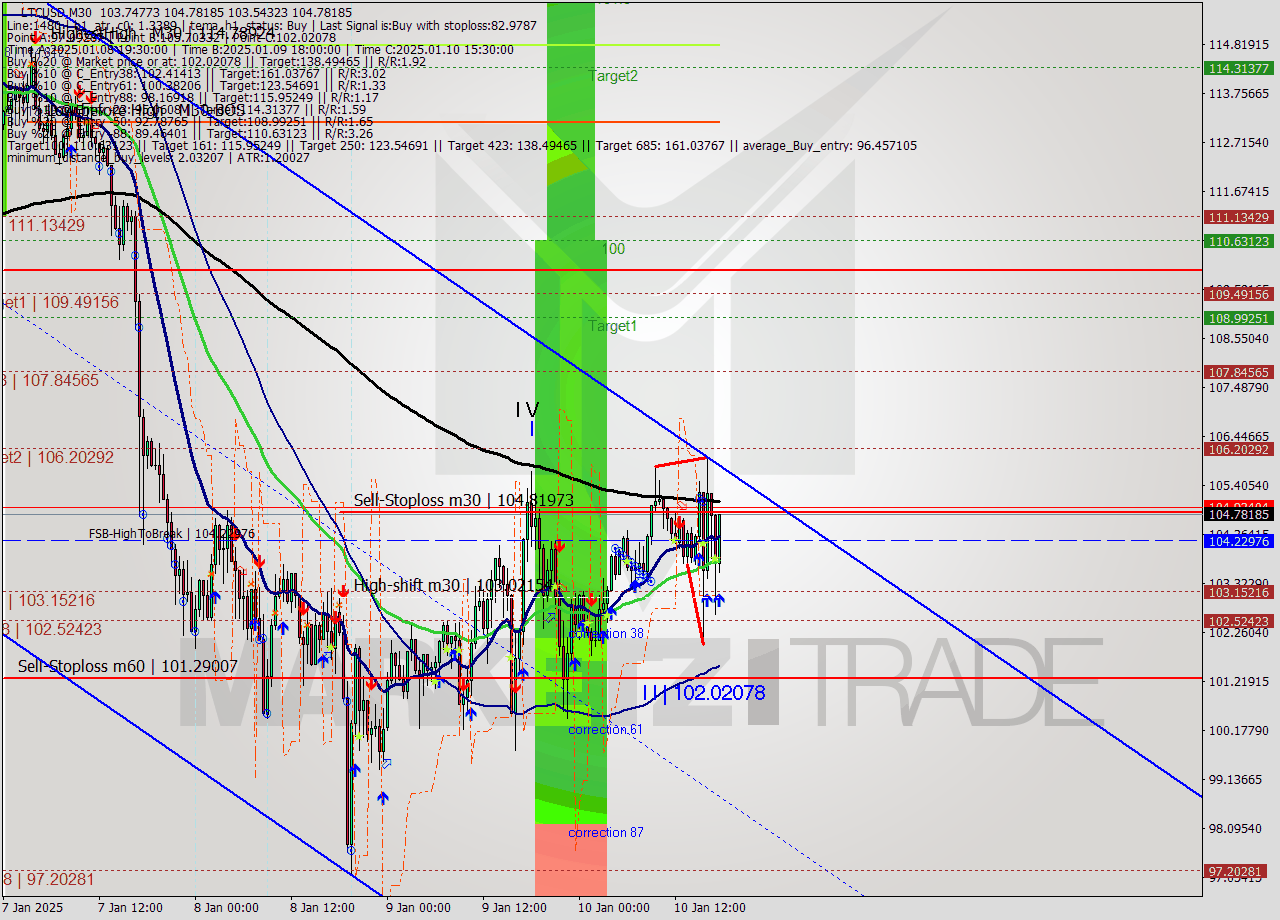Select the Sell-Stoploss m60 | 101.29007 label
1280x920 pixels.
(127, 666)
